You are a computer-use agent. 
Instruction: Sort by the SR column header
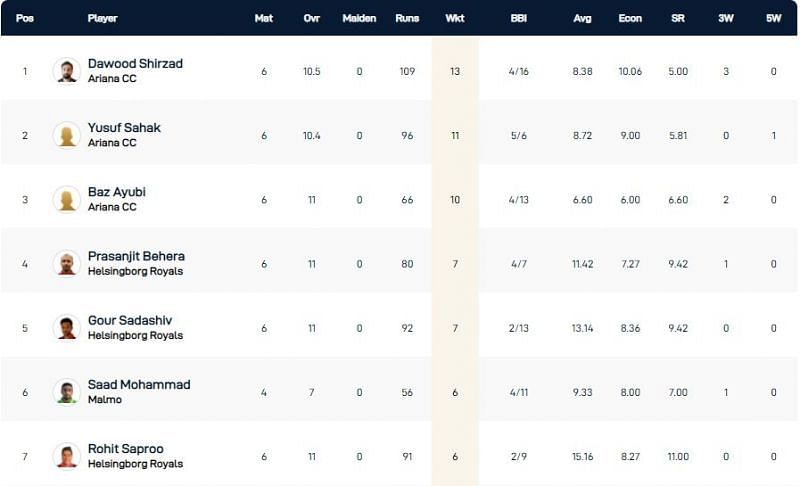pyautogui.click(x=678, y=18)
